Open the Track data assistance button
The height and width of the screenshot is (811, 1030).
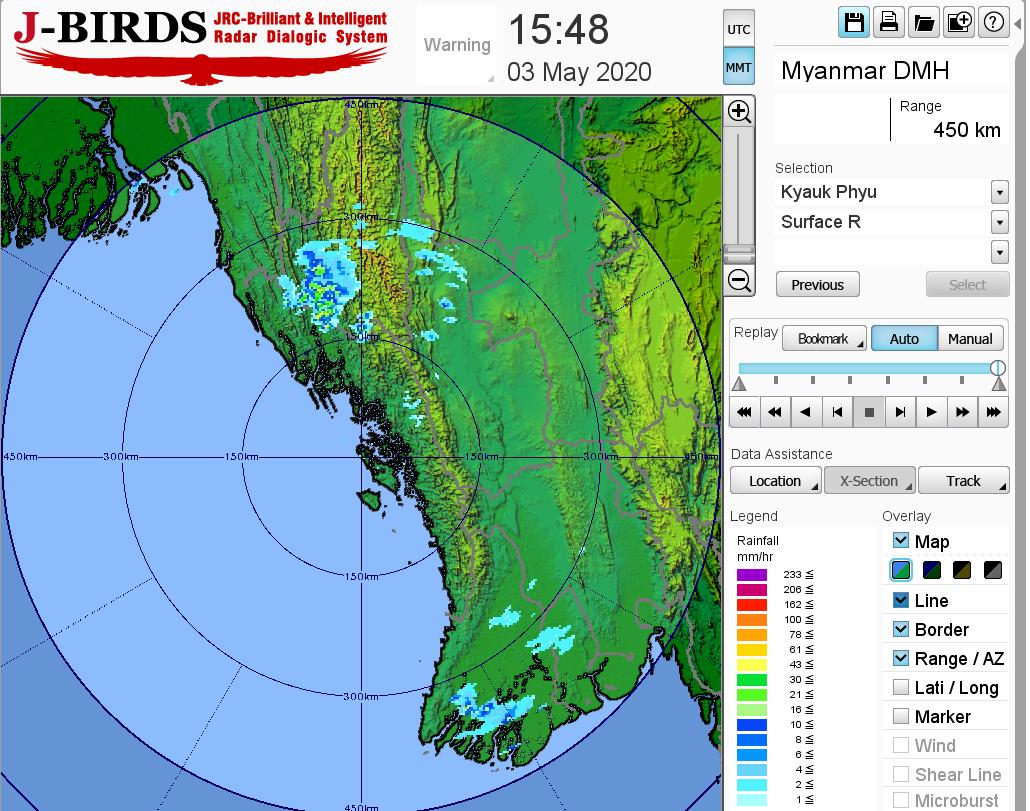point(963,481)
